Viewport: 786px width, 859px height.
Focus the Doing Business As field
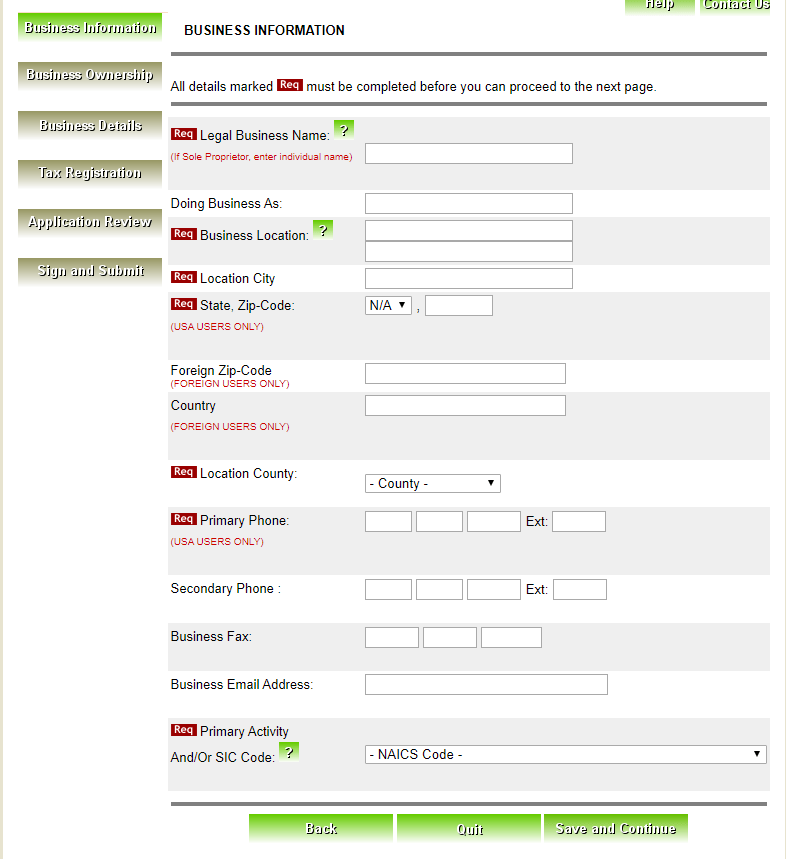click(x=469, y=203)
